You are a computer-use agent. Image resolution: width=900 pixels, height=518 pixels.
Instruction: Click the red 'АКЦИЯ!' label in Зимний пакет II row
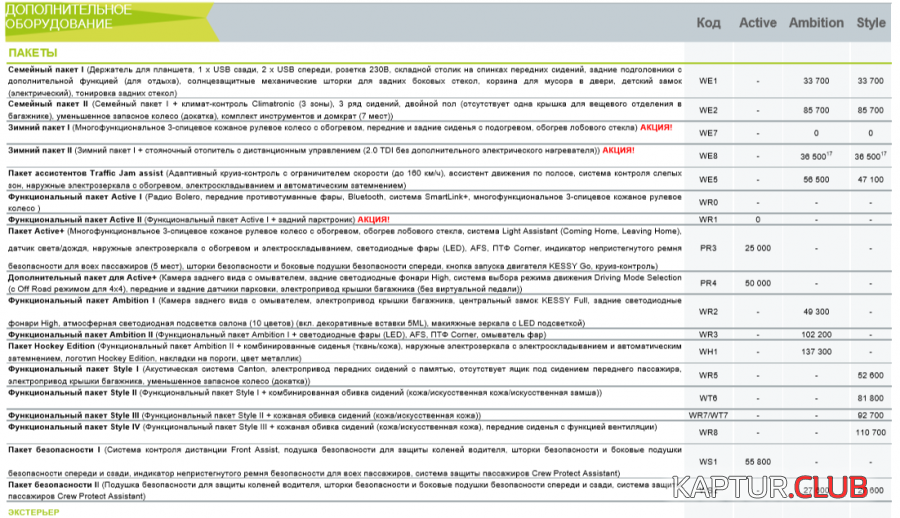click(x=618, y=150)
